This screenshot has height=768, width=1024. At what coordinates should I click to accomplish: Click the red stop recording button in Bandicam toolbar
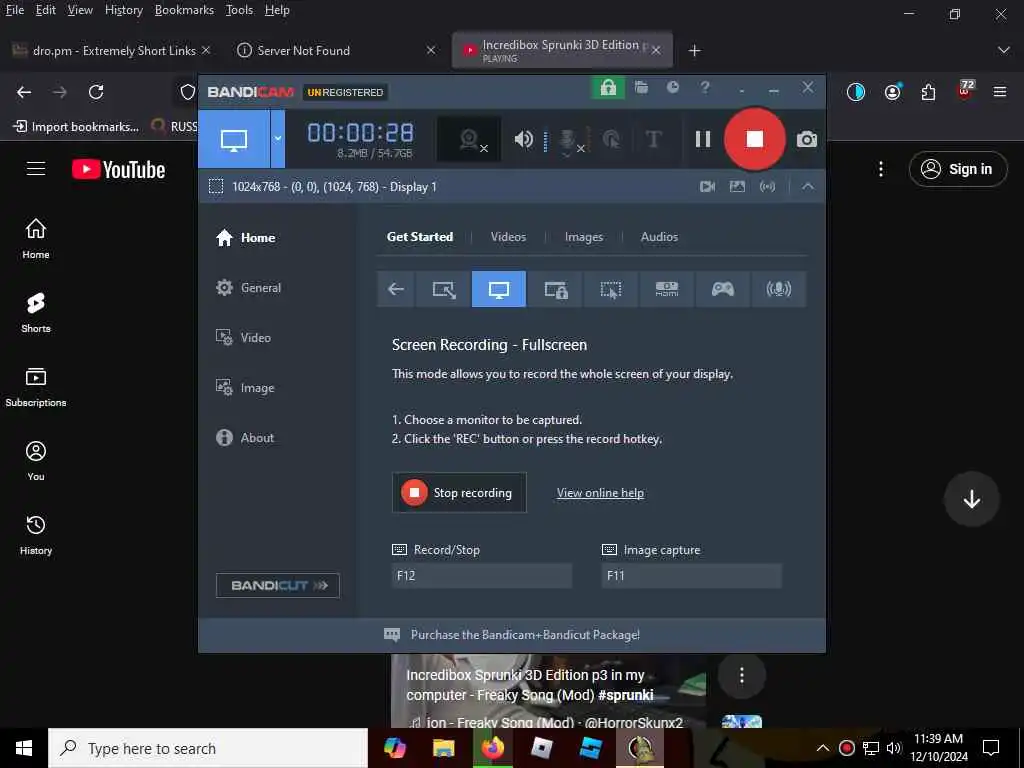tap(754, 139)
